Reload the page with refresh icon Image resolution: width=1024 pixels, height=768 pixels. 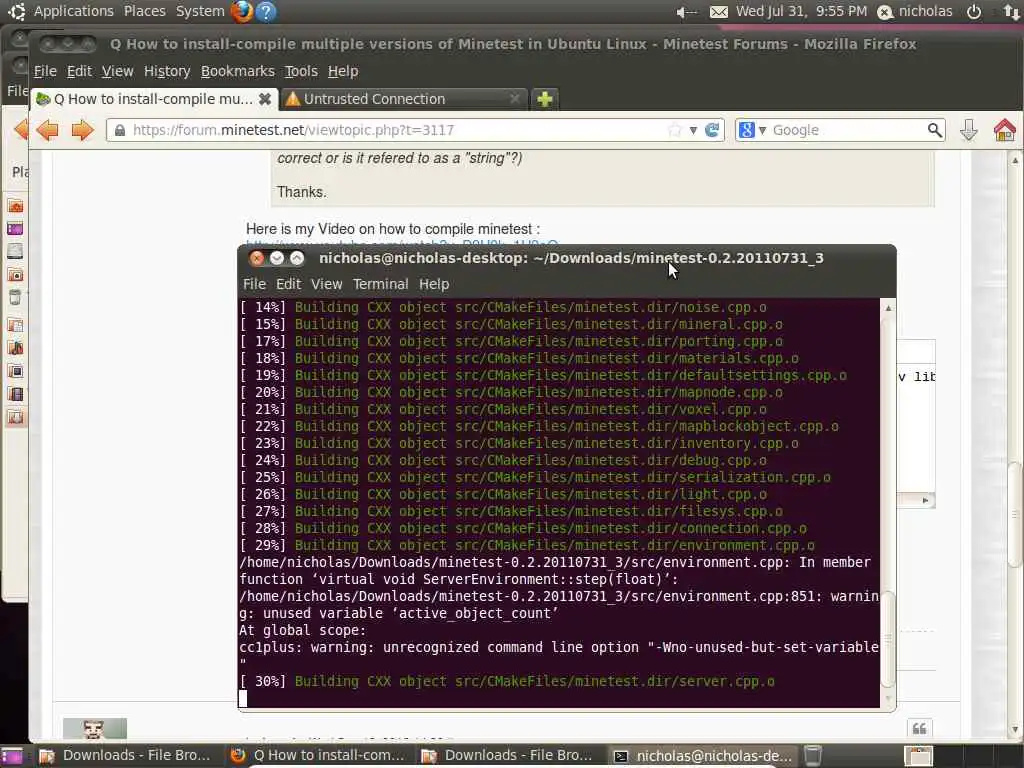(712, 130)
